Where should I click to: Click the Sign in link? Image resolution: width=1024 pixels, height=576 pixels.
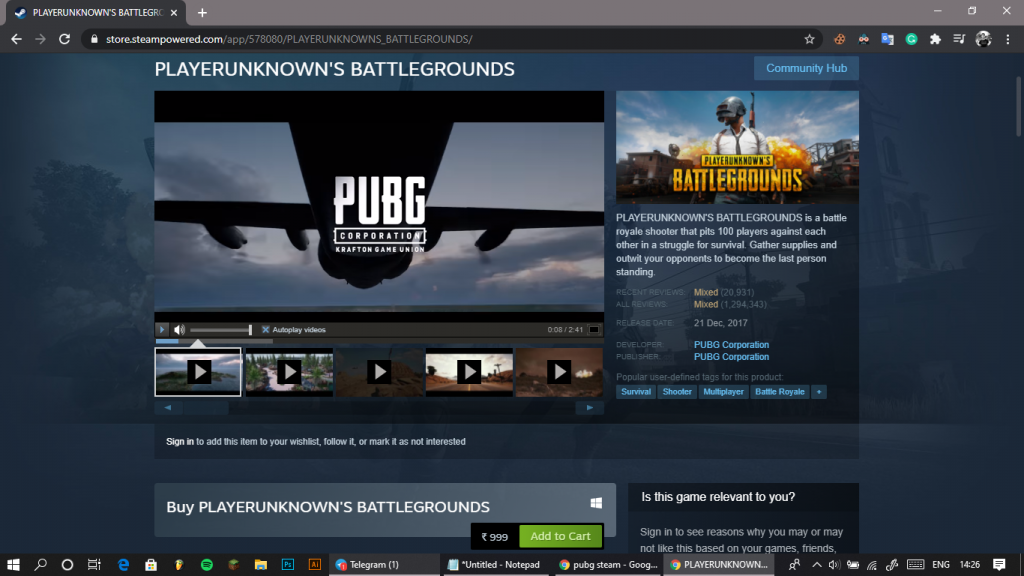[180, 441]
